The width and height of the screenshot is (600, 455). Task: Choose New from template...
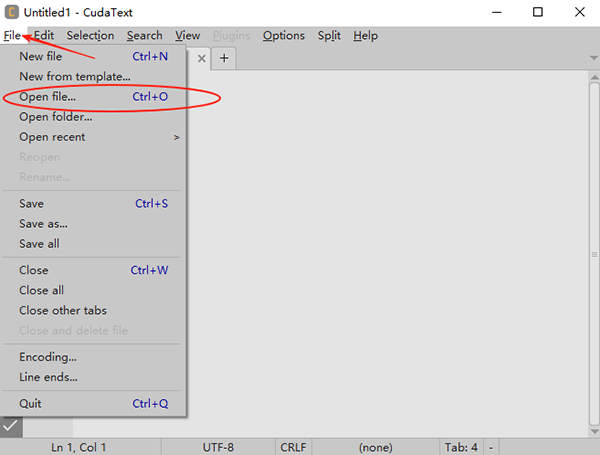click(93, 77)
